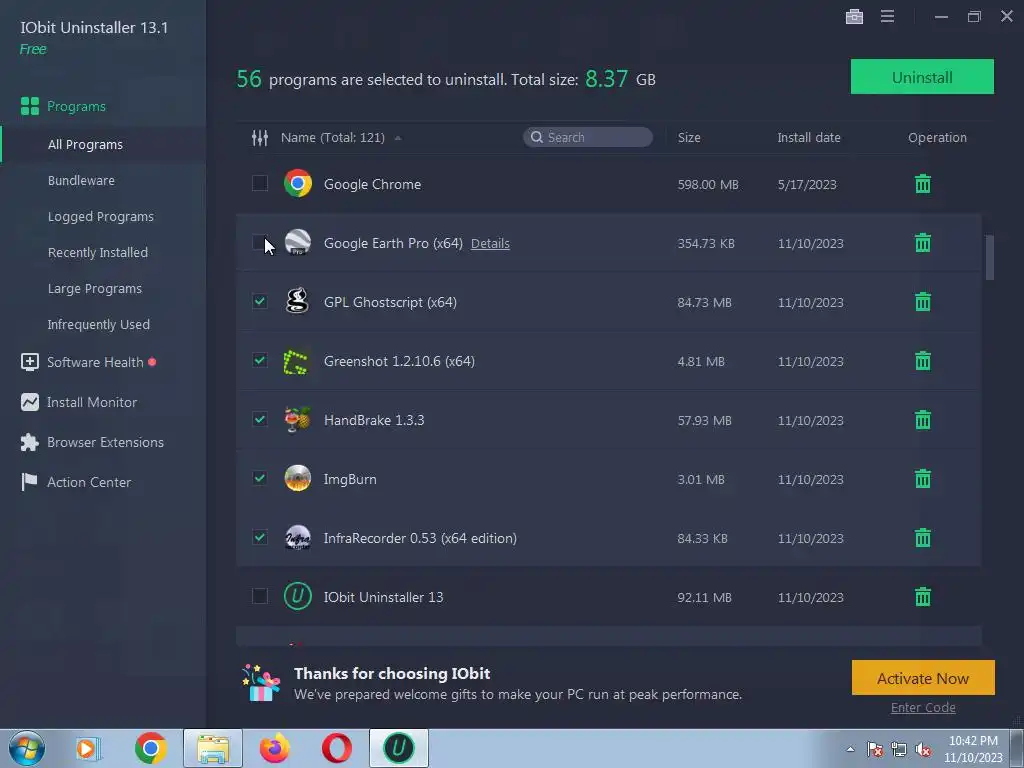Open the hamburger menu in title bar

pos(887,16)
